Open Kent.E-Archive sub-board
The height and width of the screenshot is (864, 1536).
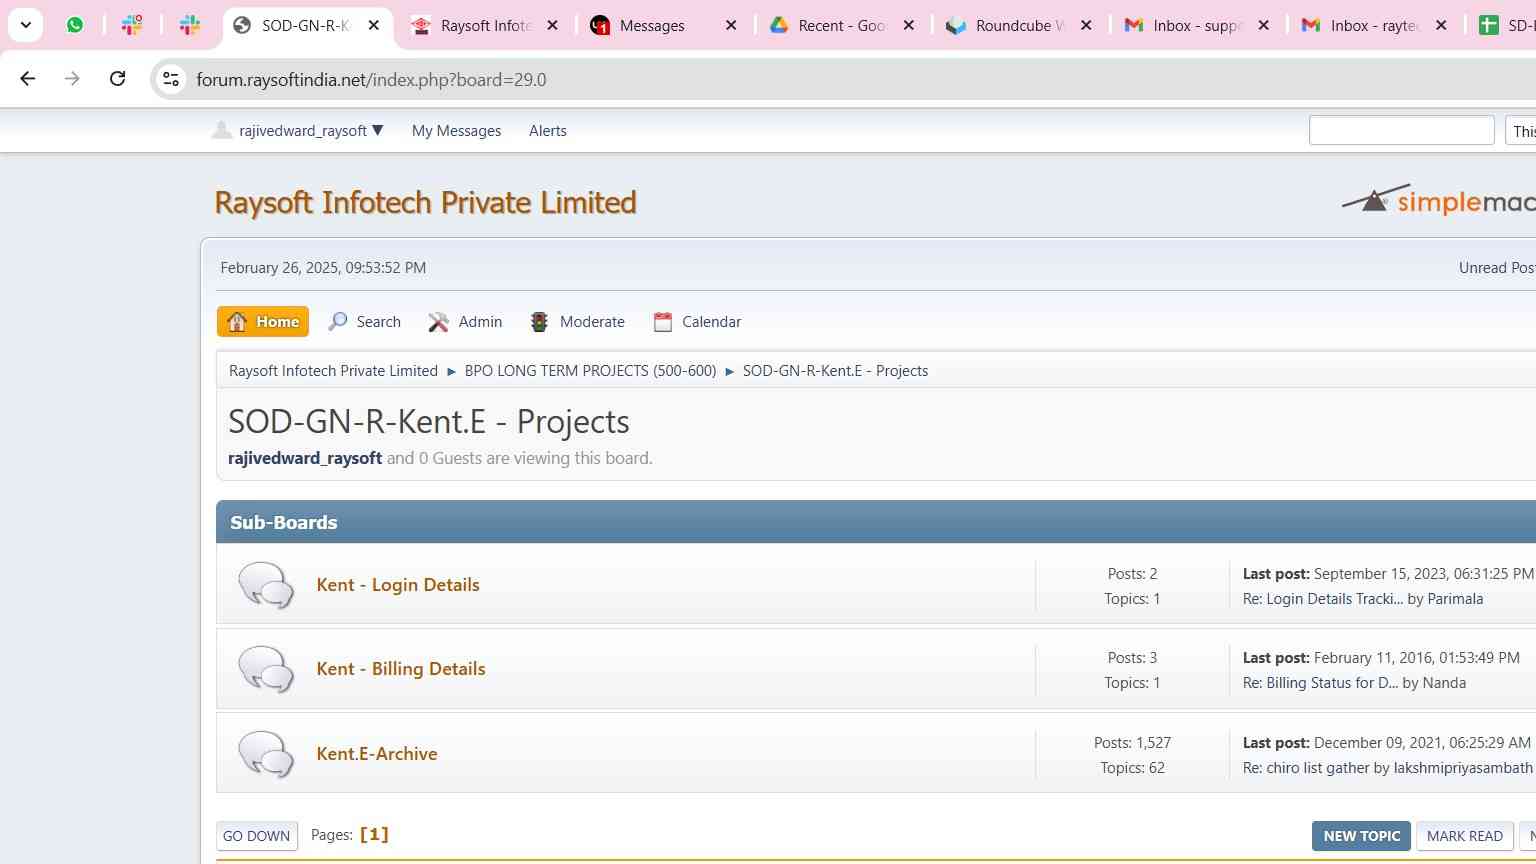click(x=377, y=754)
